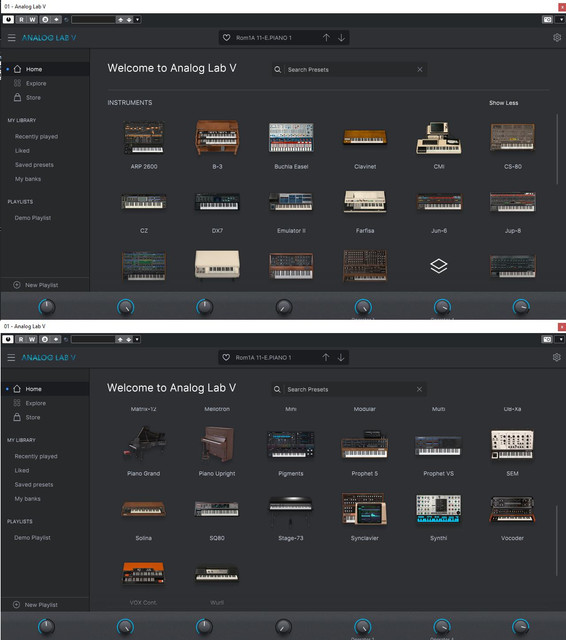Click fourth macro knob in lower window

click(284, 627)
